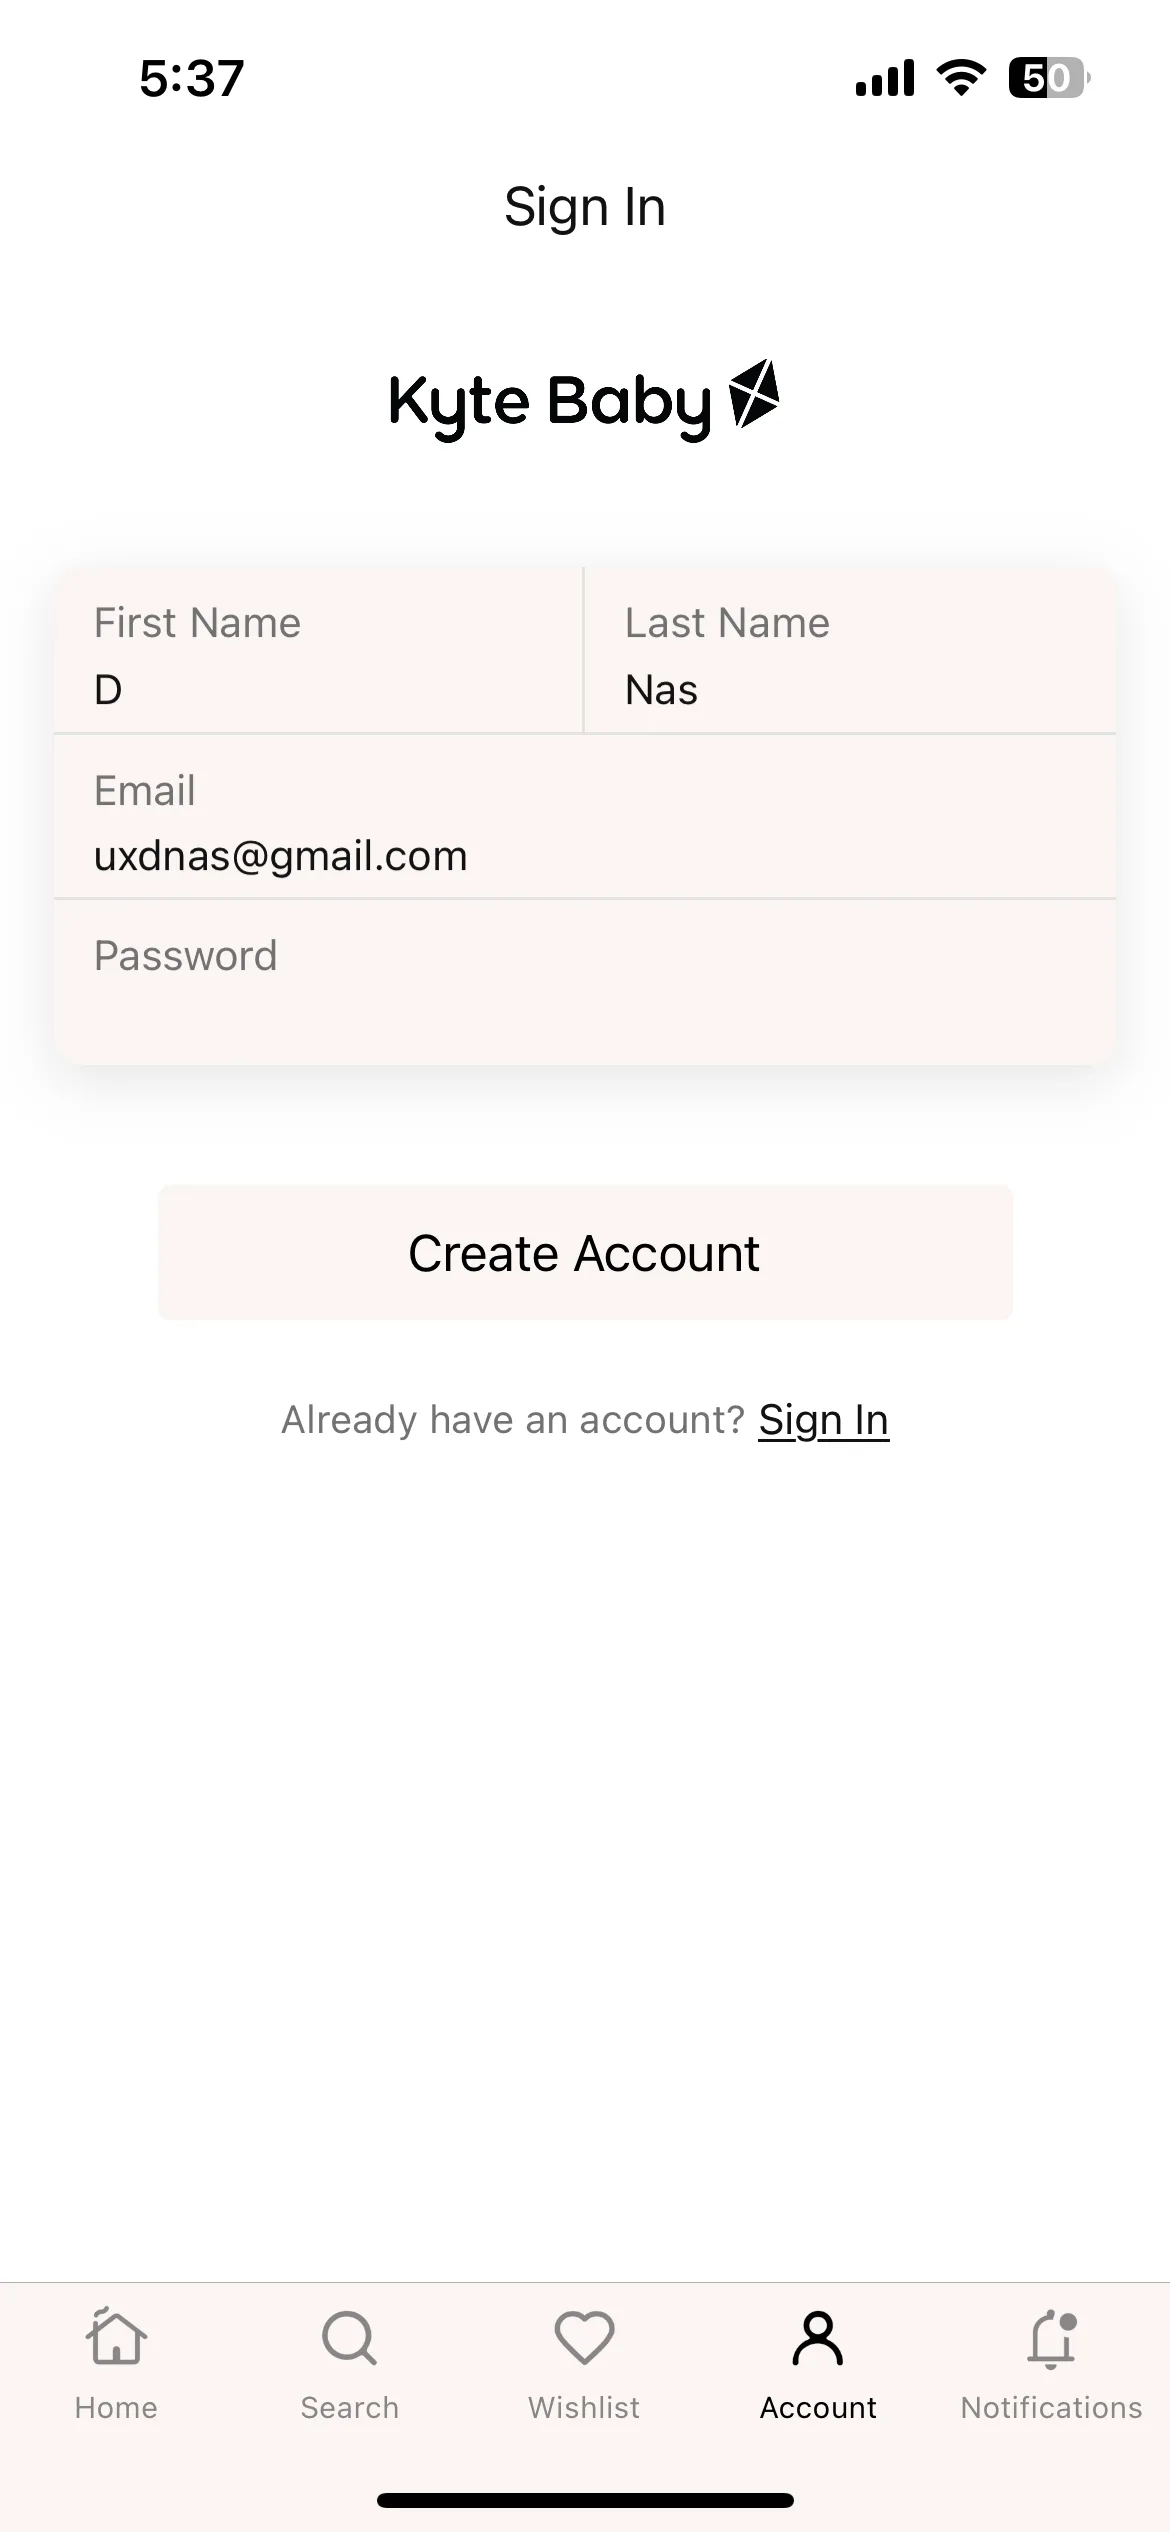This screenshot has height=2532, width=1170.
Task: Select the Password input field
Action: [585, 982]
